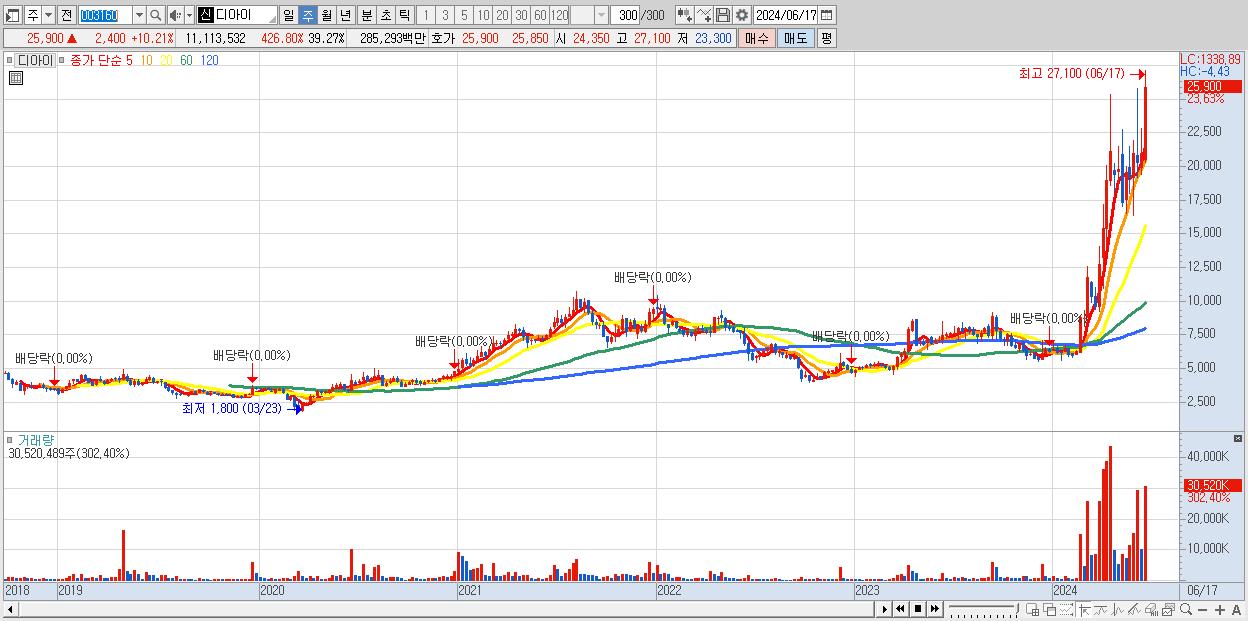Click the red 5 moving average label
This screenshot has height=621, width=1248.
click(x=129, y=60)
